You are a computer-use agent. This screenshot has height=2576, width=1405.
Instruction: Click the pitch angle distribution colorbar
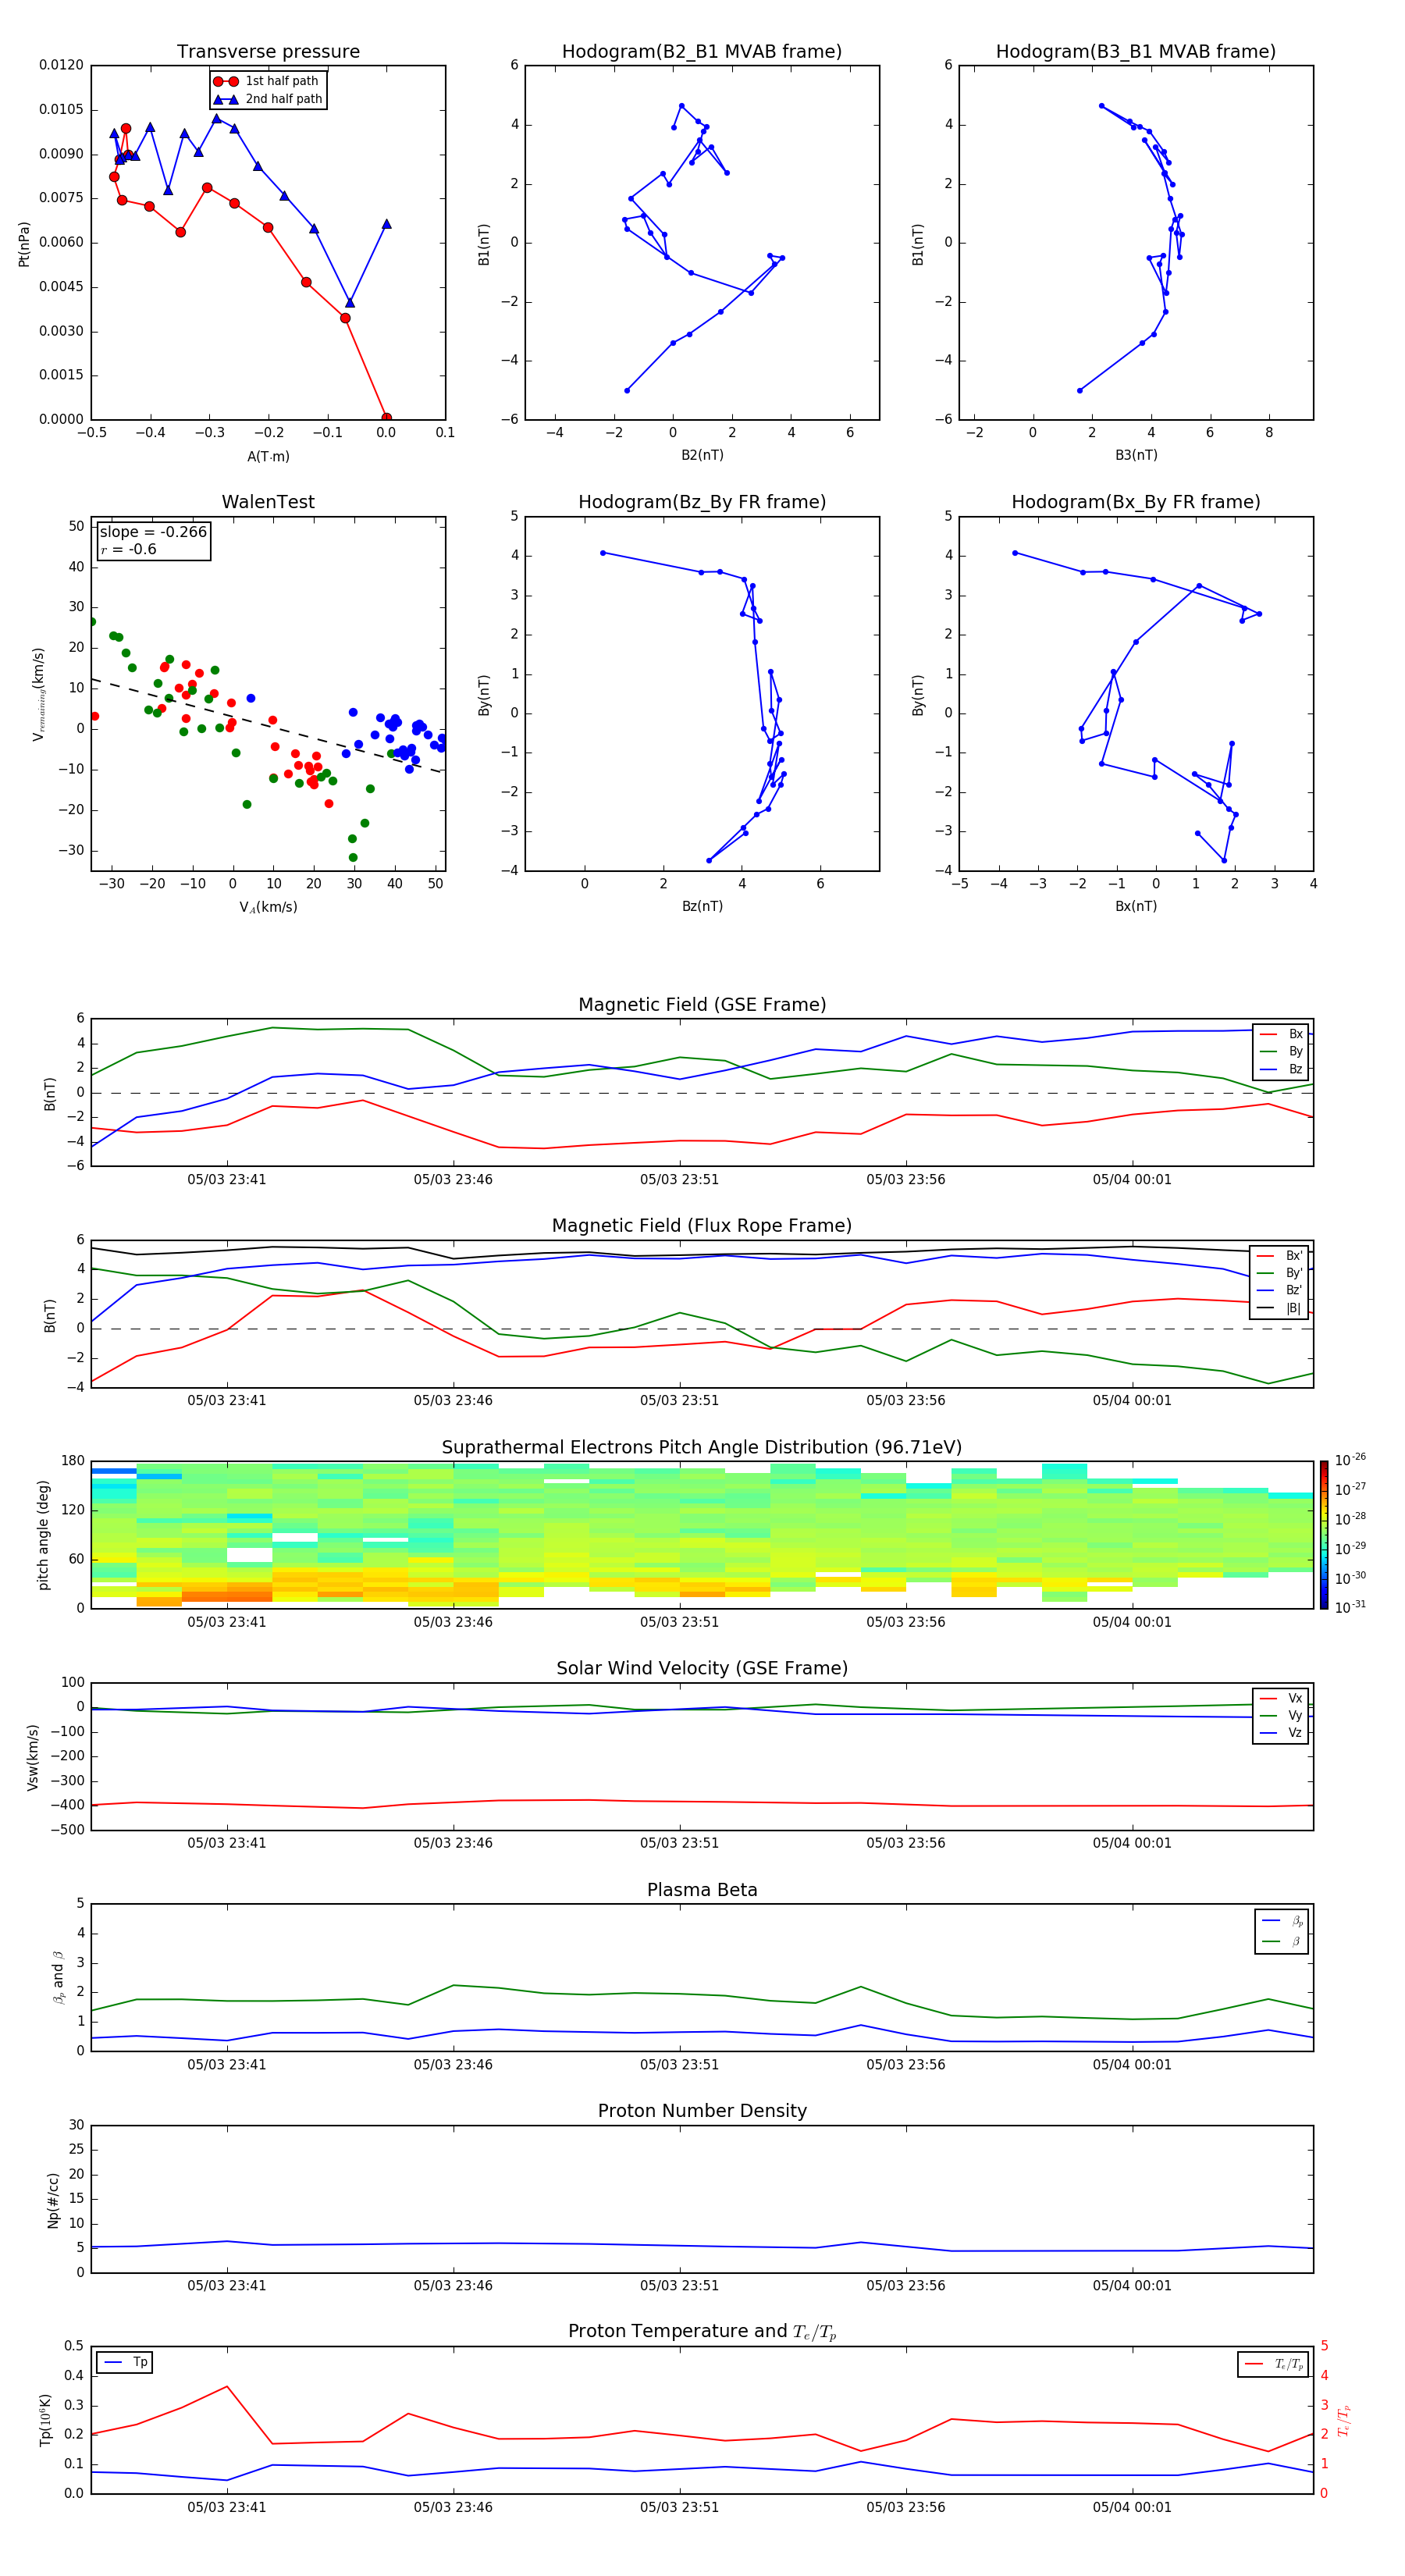pos(1324,1535)
